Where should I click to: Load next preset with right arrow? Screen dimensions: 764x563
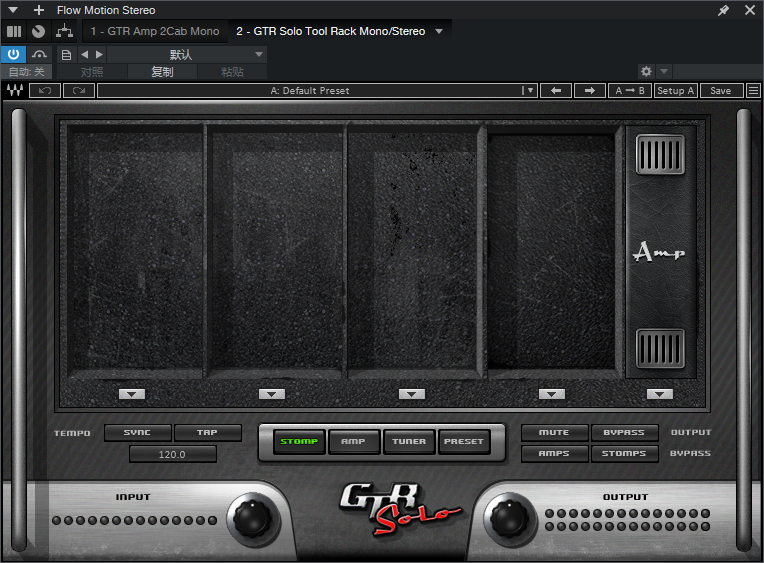click(590, 91)
